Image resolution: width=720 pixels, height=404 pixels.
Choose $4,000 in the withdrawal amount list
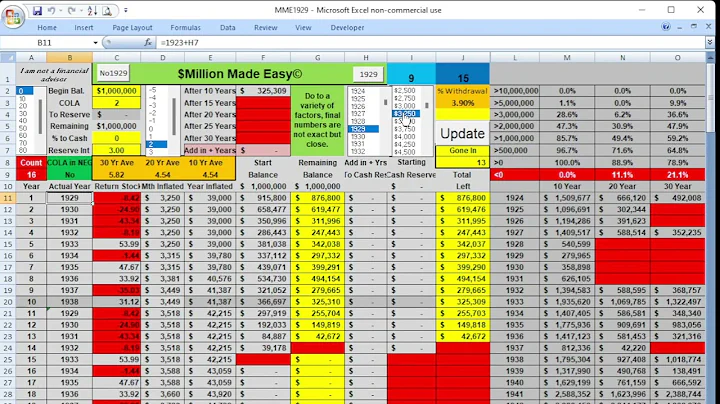(x=405, y=136)
